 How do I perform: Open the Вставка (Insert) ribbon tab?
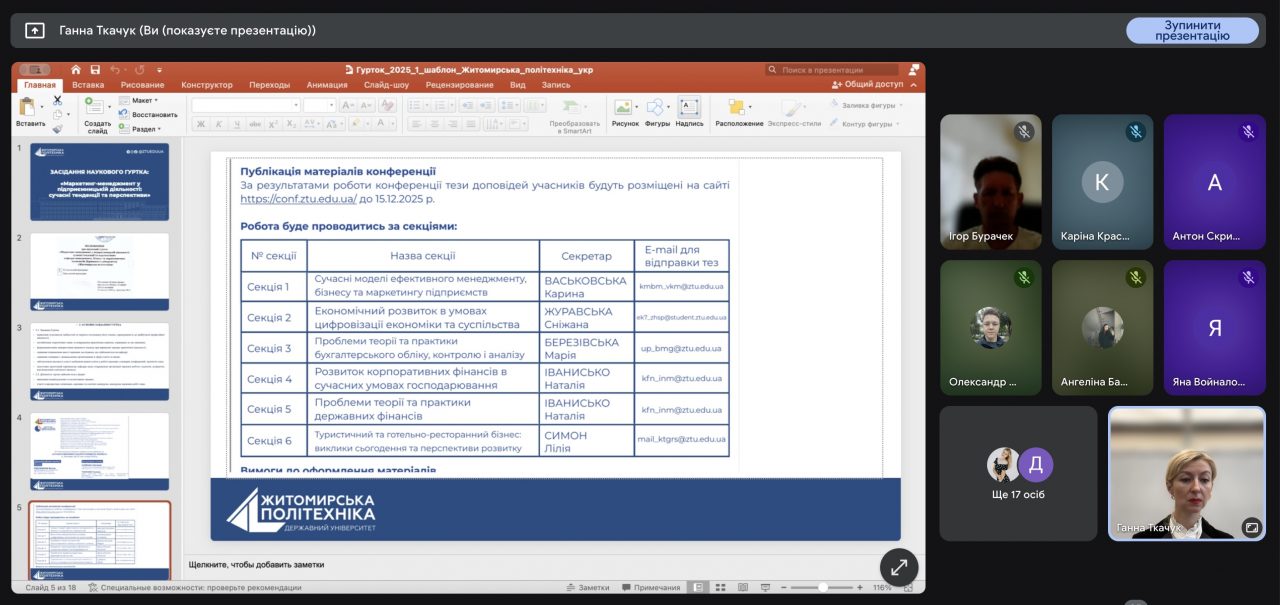pyautogui.click(x=88, y=85)
